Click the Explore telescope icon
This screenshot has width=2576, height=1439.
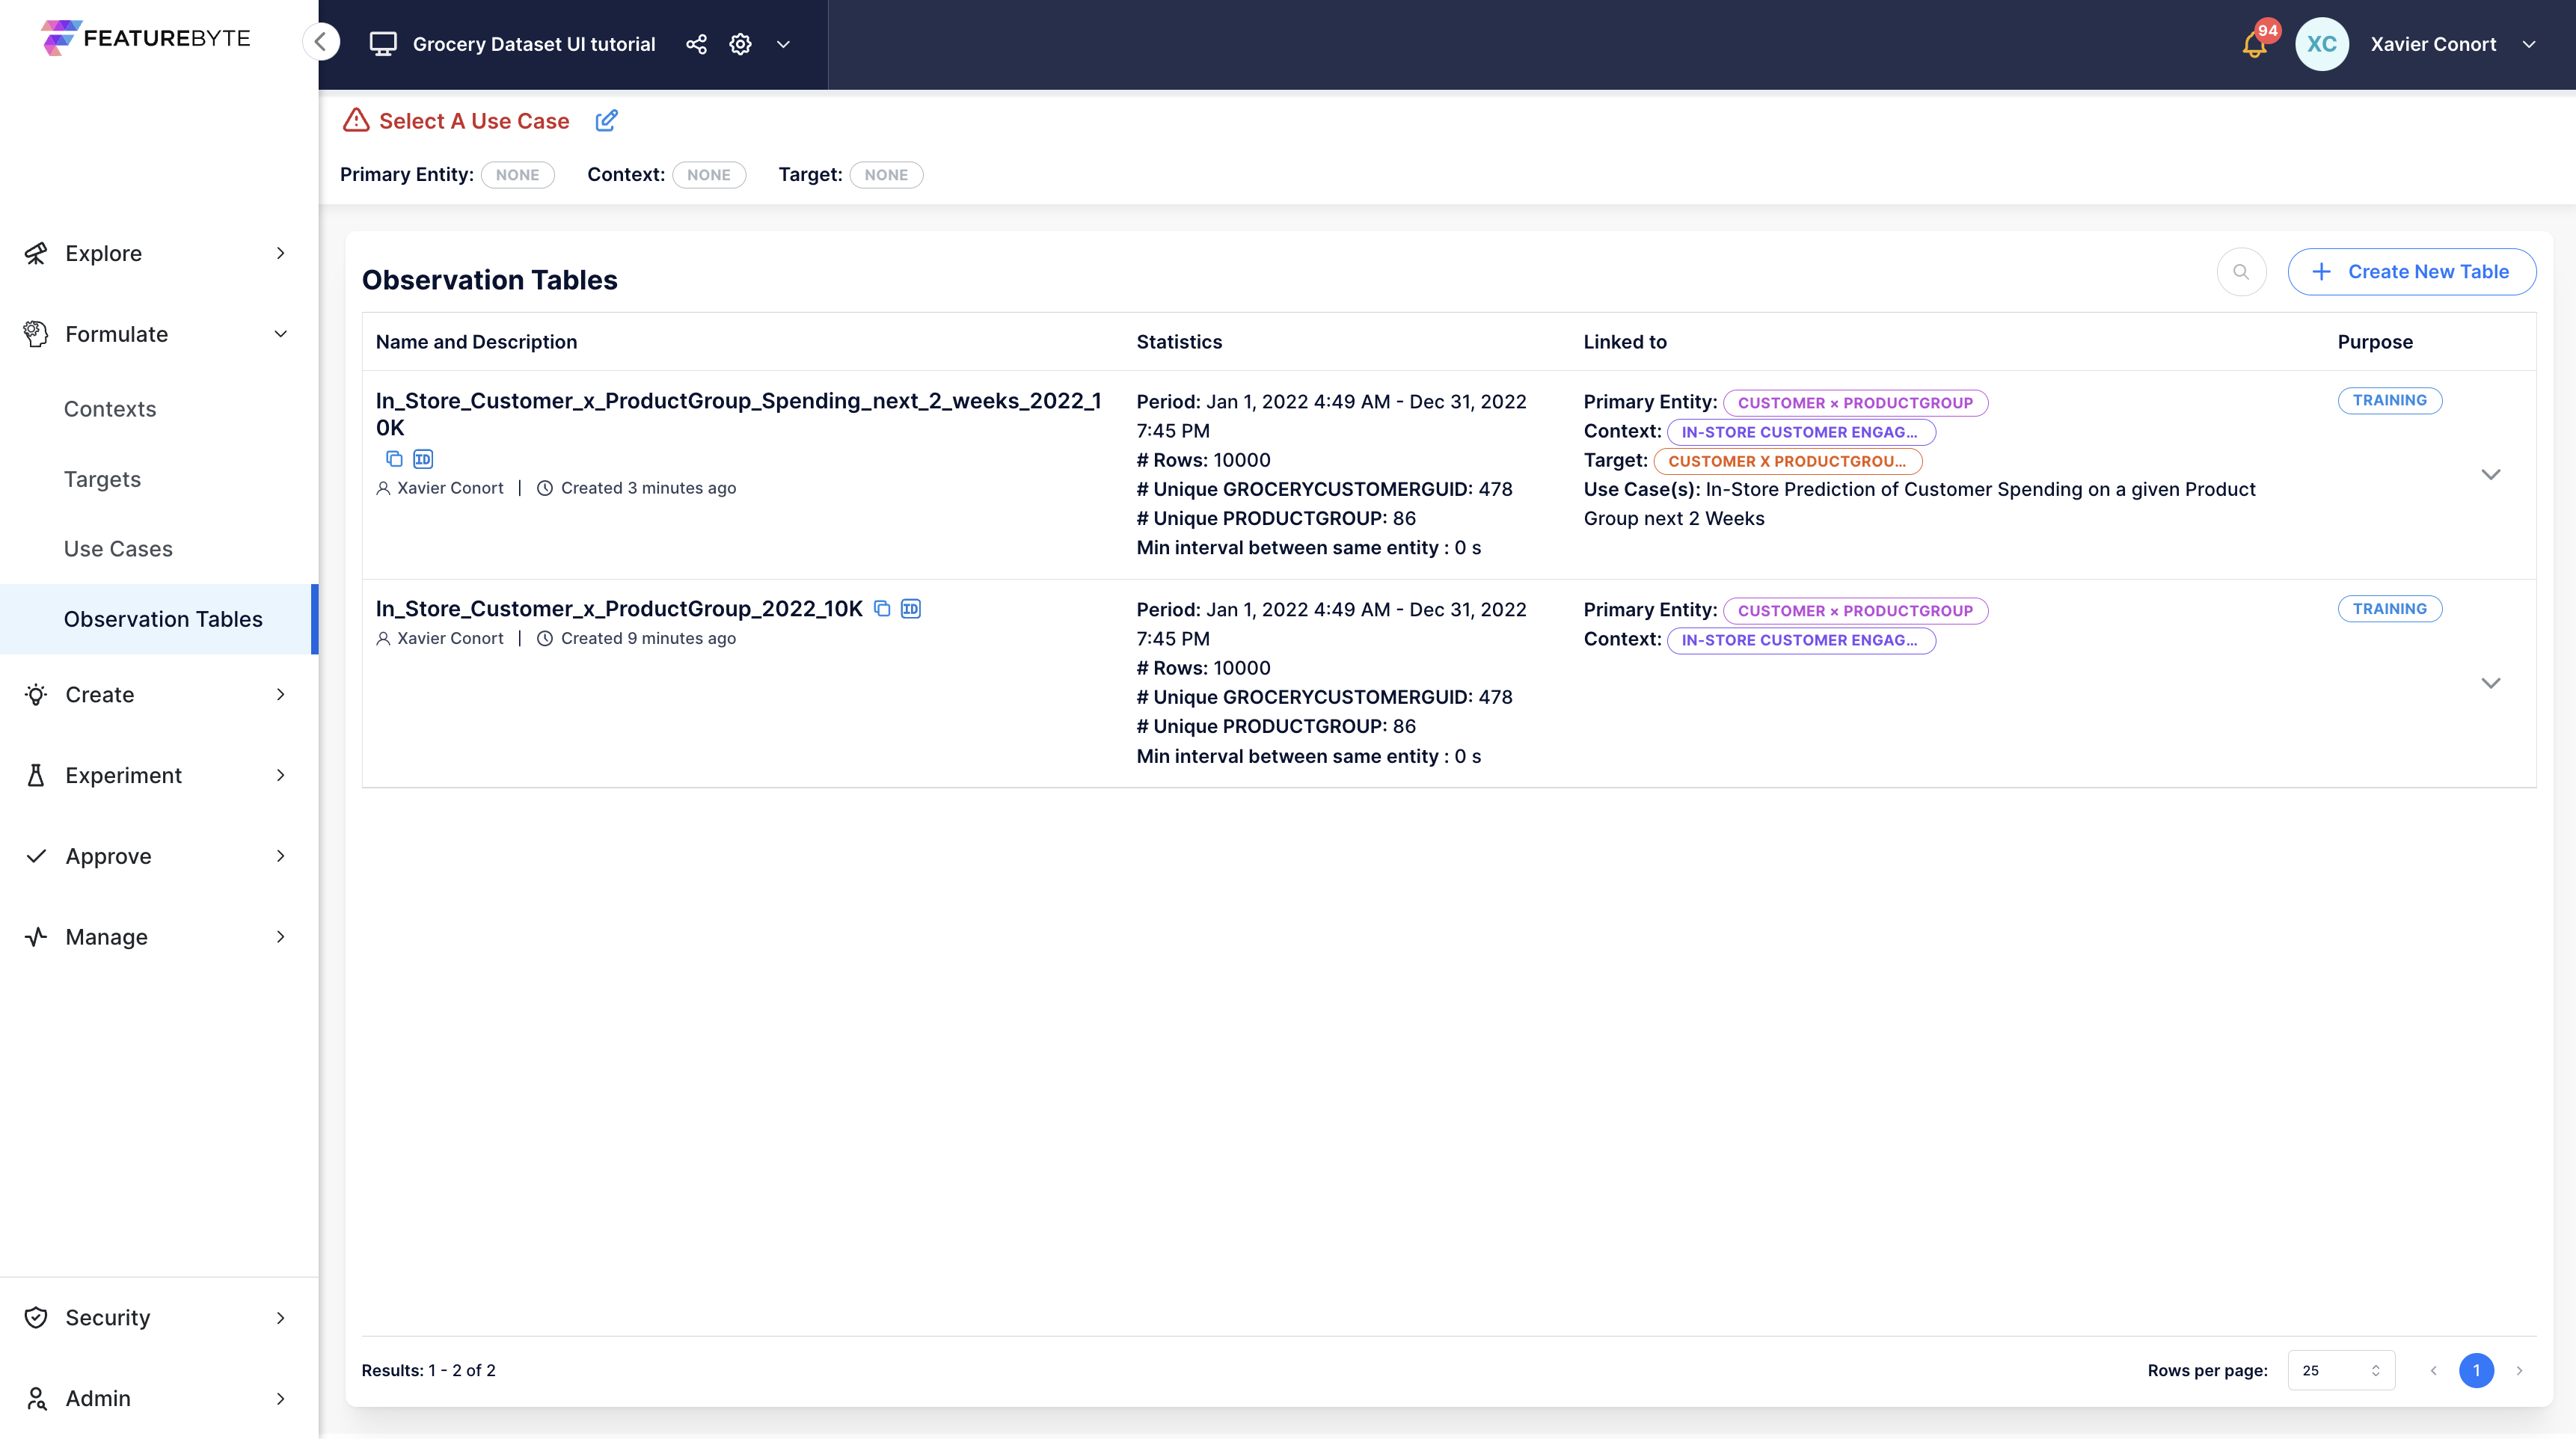coord(36,253)
